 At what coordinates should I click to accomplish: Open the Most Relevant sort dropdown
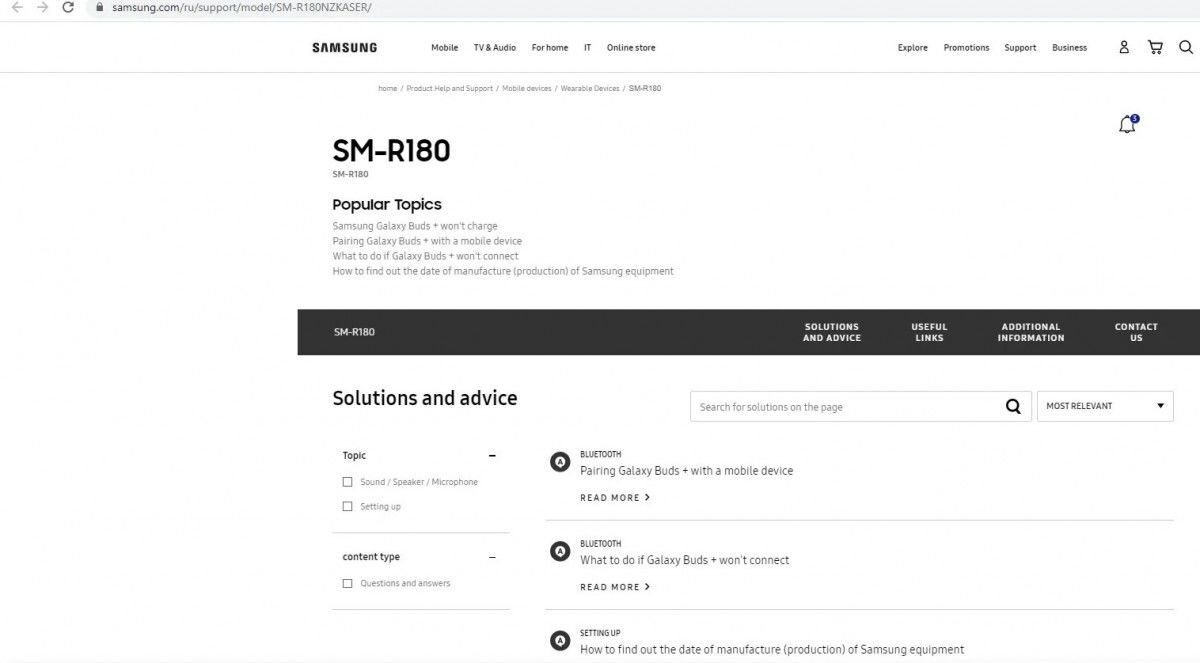click(1105, 406)
